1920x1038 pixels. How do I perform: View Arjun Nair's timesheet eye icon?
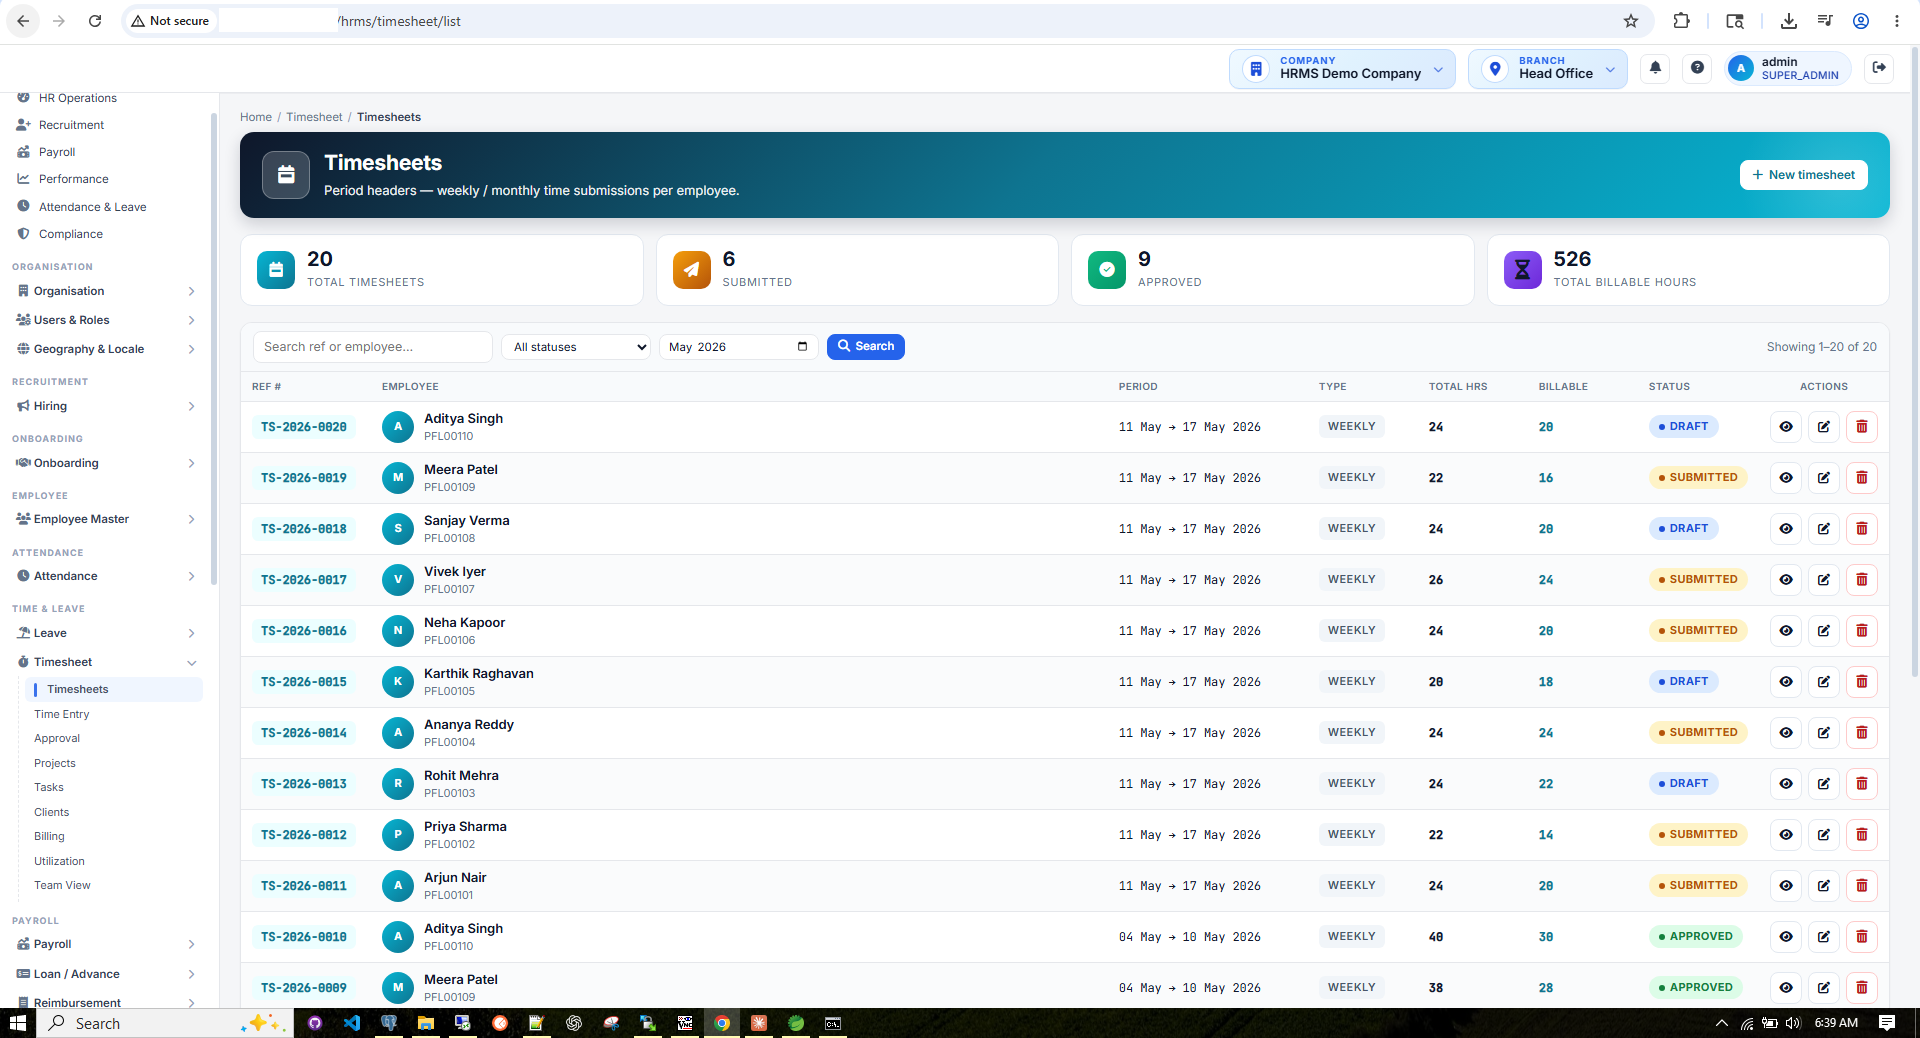(x=1786, y=886)
